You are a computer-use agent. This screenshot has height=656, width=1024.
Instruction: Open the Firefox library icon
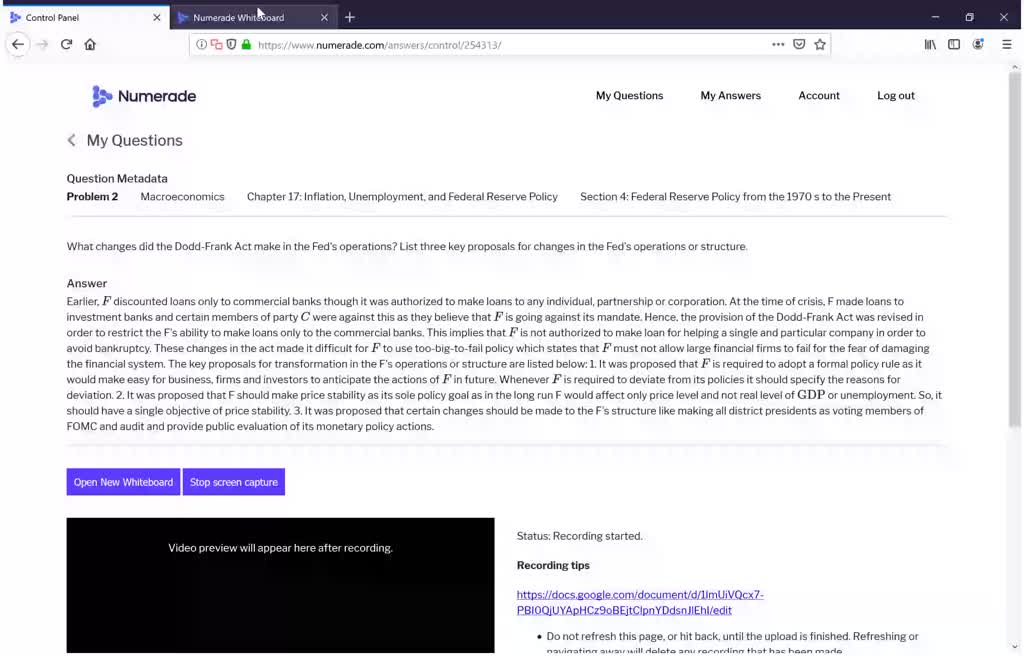point(929,44)
